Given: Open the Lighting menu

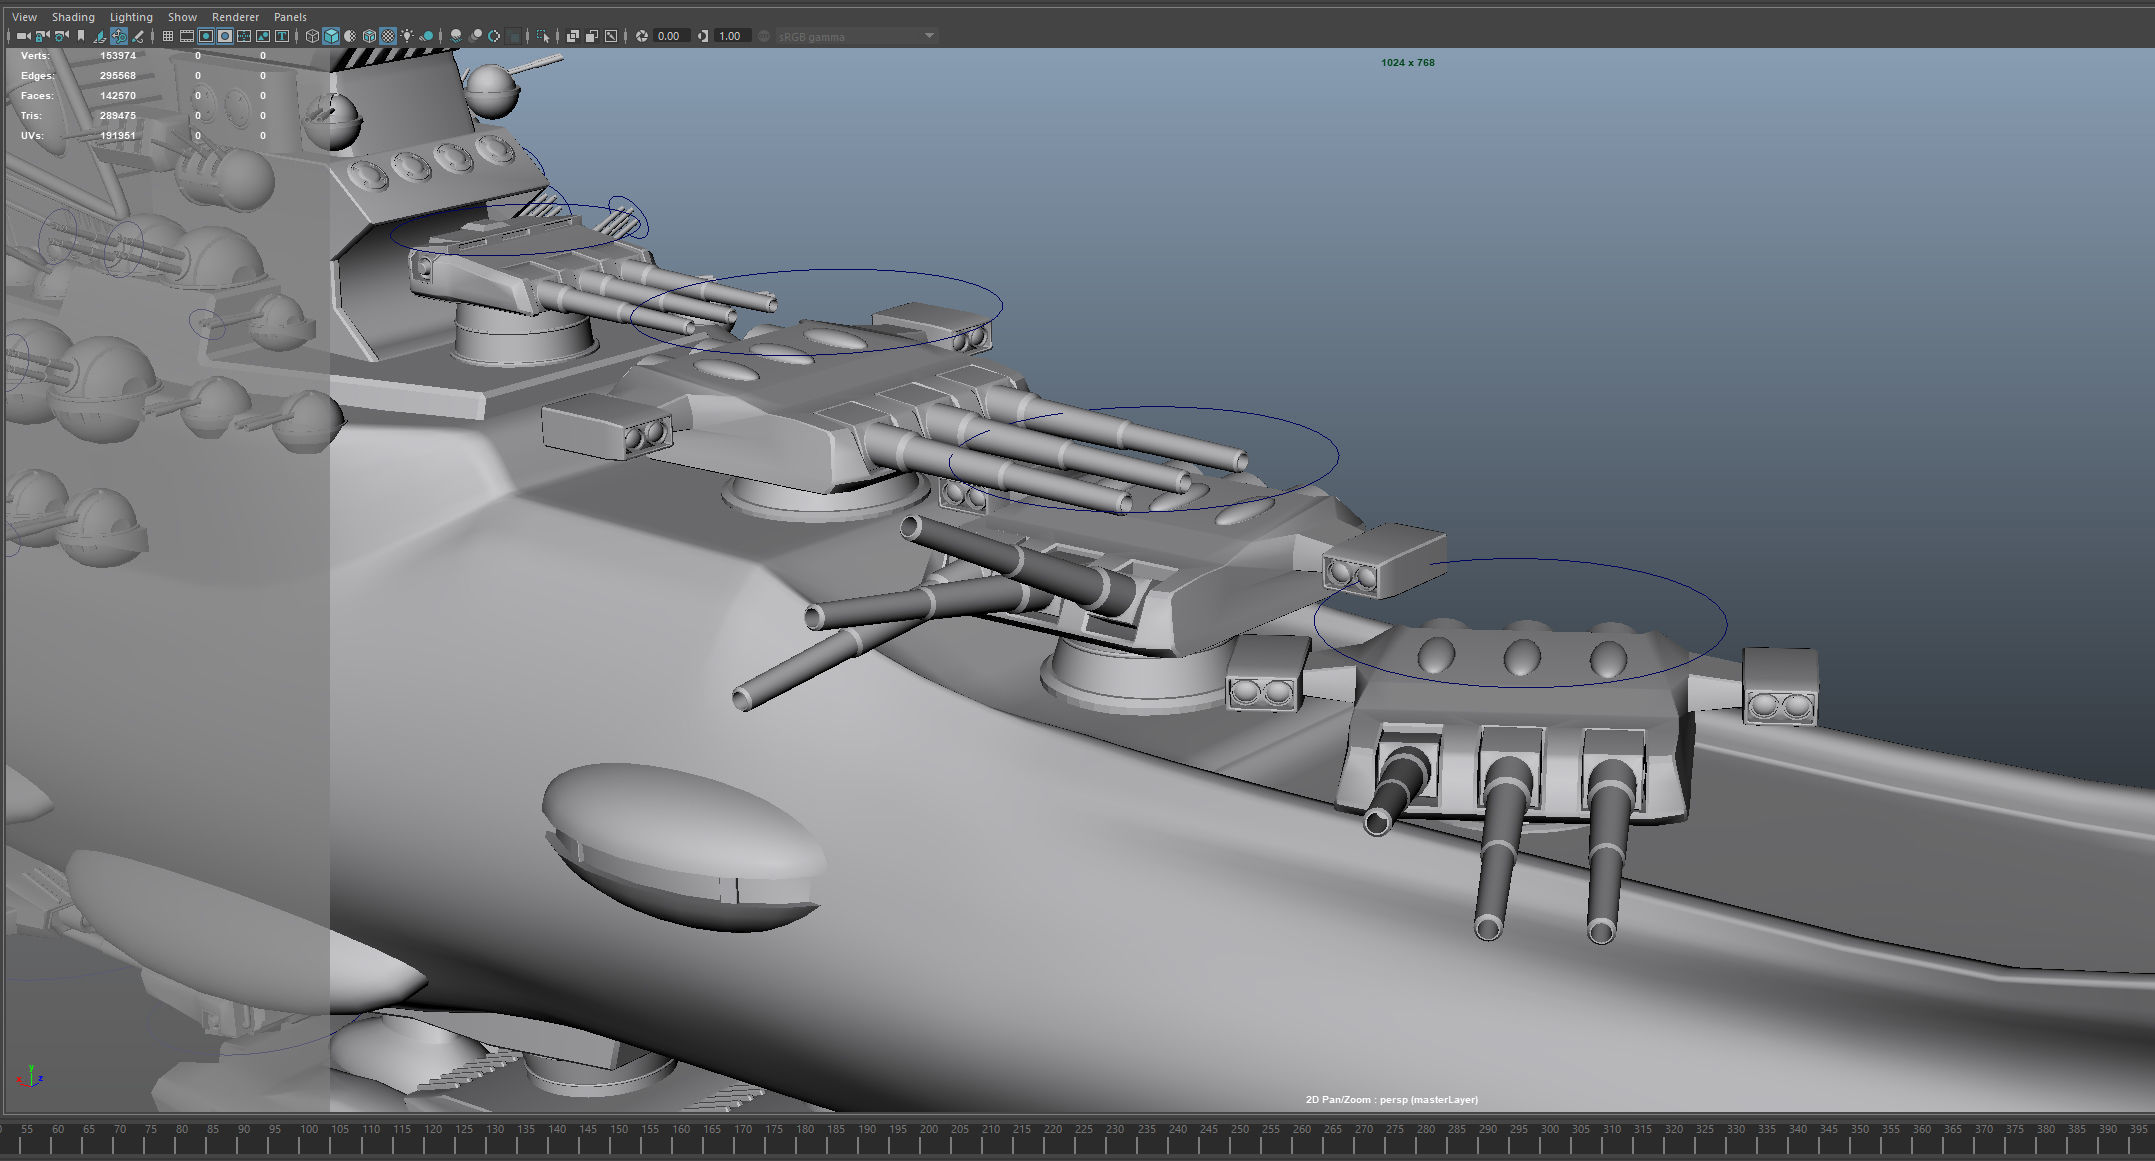Looking at the screenshot, I should click(x=130, y=16).
